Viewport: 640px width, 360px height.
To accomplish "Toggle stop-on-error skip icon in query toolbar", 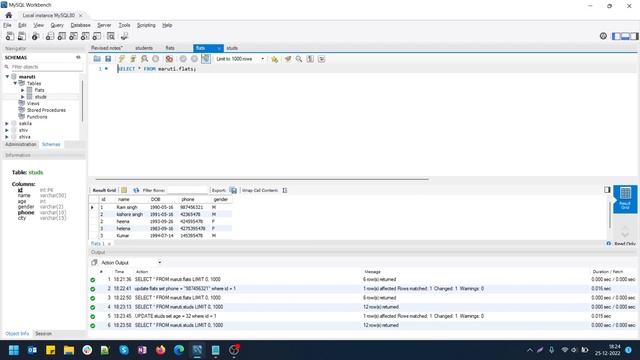I will [169, 59].
